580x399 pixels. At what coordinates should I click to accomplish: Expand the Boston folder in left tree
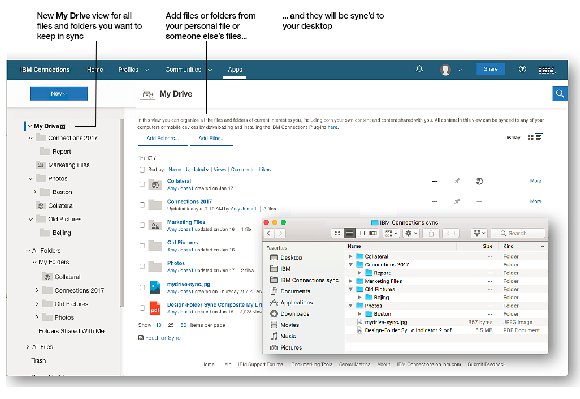click(x=35, y=192)
